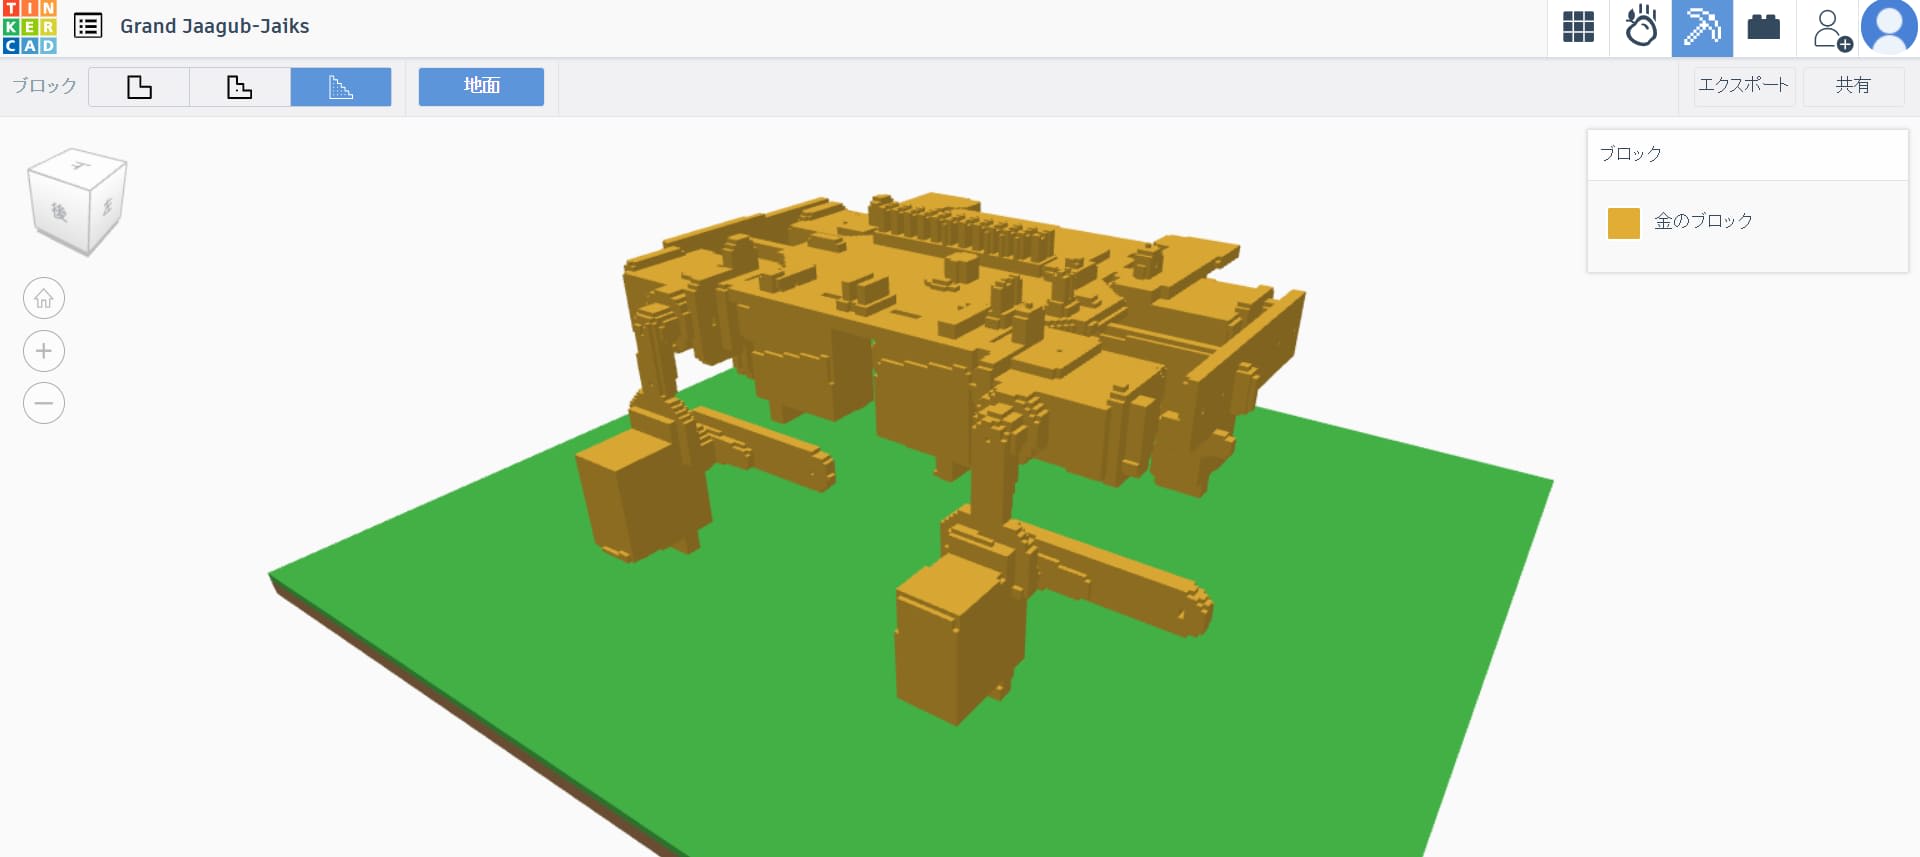This screenshot has height=857, width=1920.
Task: Reset view with the home button
Action: coord(44,298)
